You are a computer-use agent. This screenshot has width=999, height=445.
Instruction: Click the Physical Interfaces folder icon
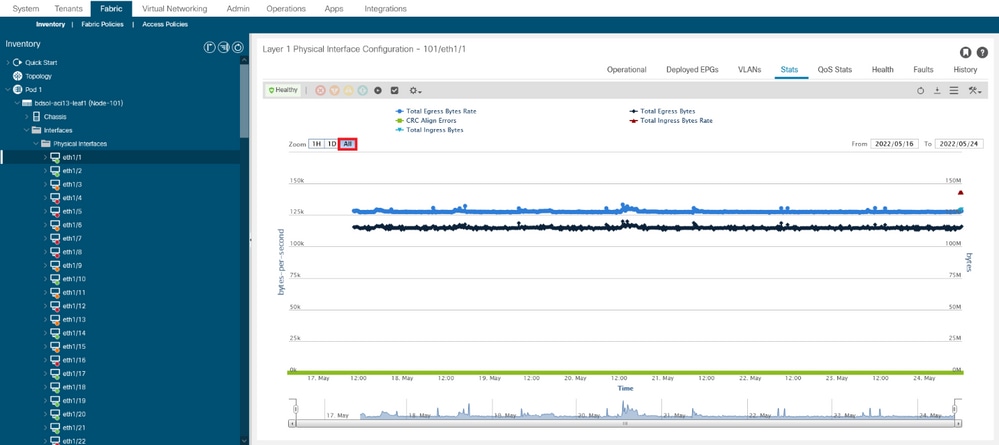(x=46, y=143)
